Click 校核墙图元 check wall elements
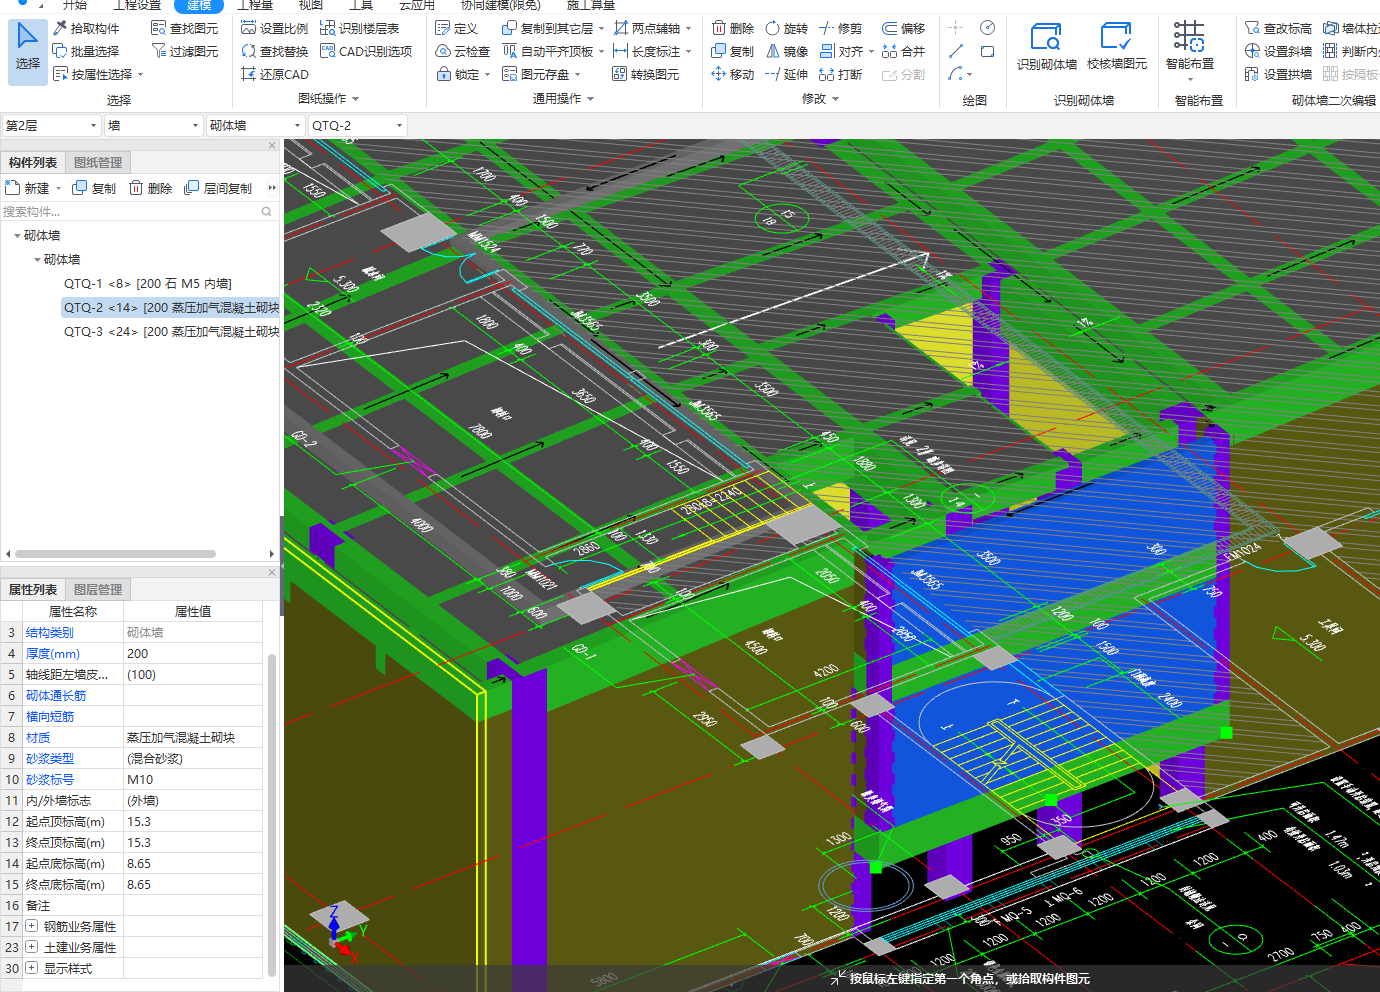1380x992 pixels. tap(1117, 47)
